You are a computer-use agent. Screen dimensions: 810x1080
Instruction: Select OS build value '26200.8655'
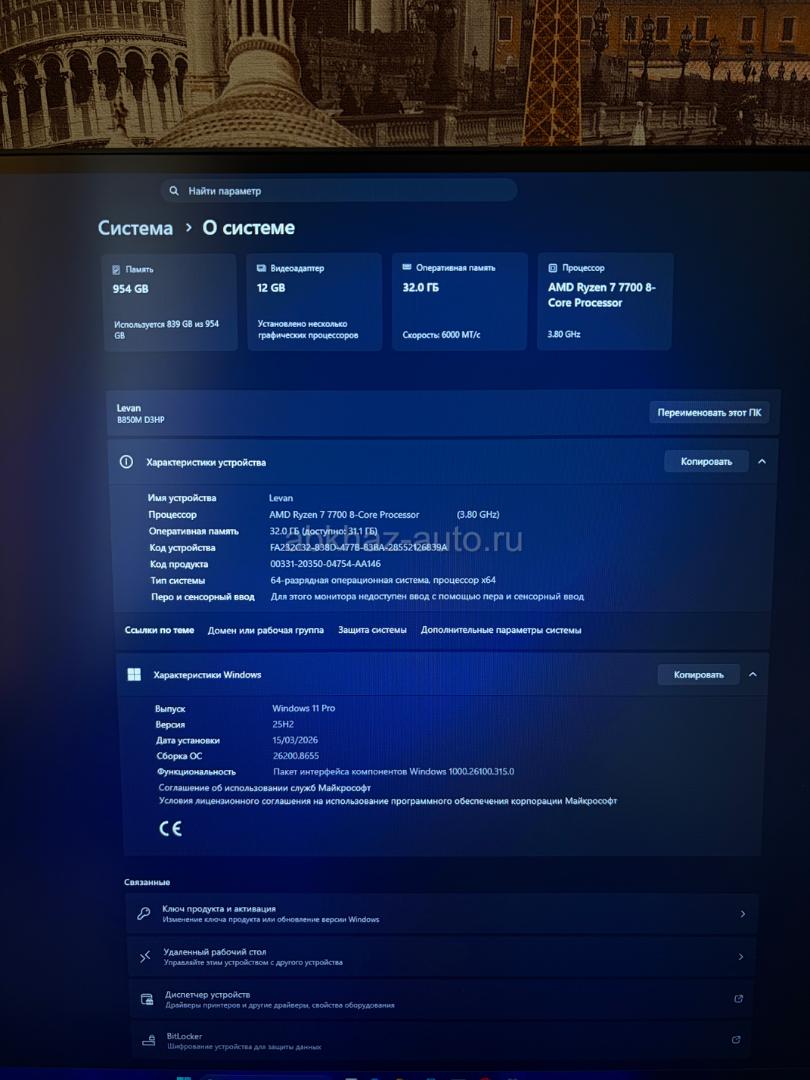[x=296, y=756]
